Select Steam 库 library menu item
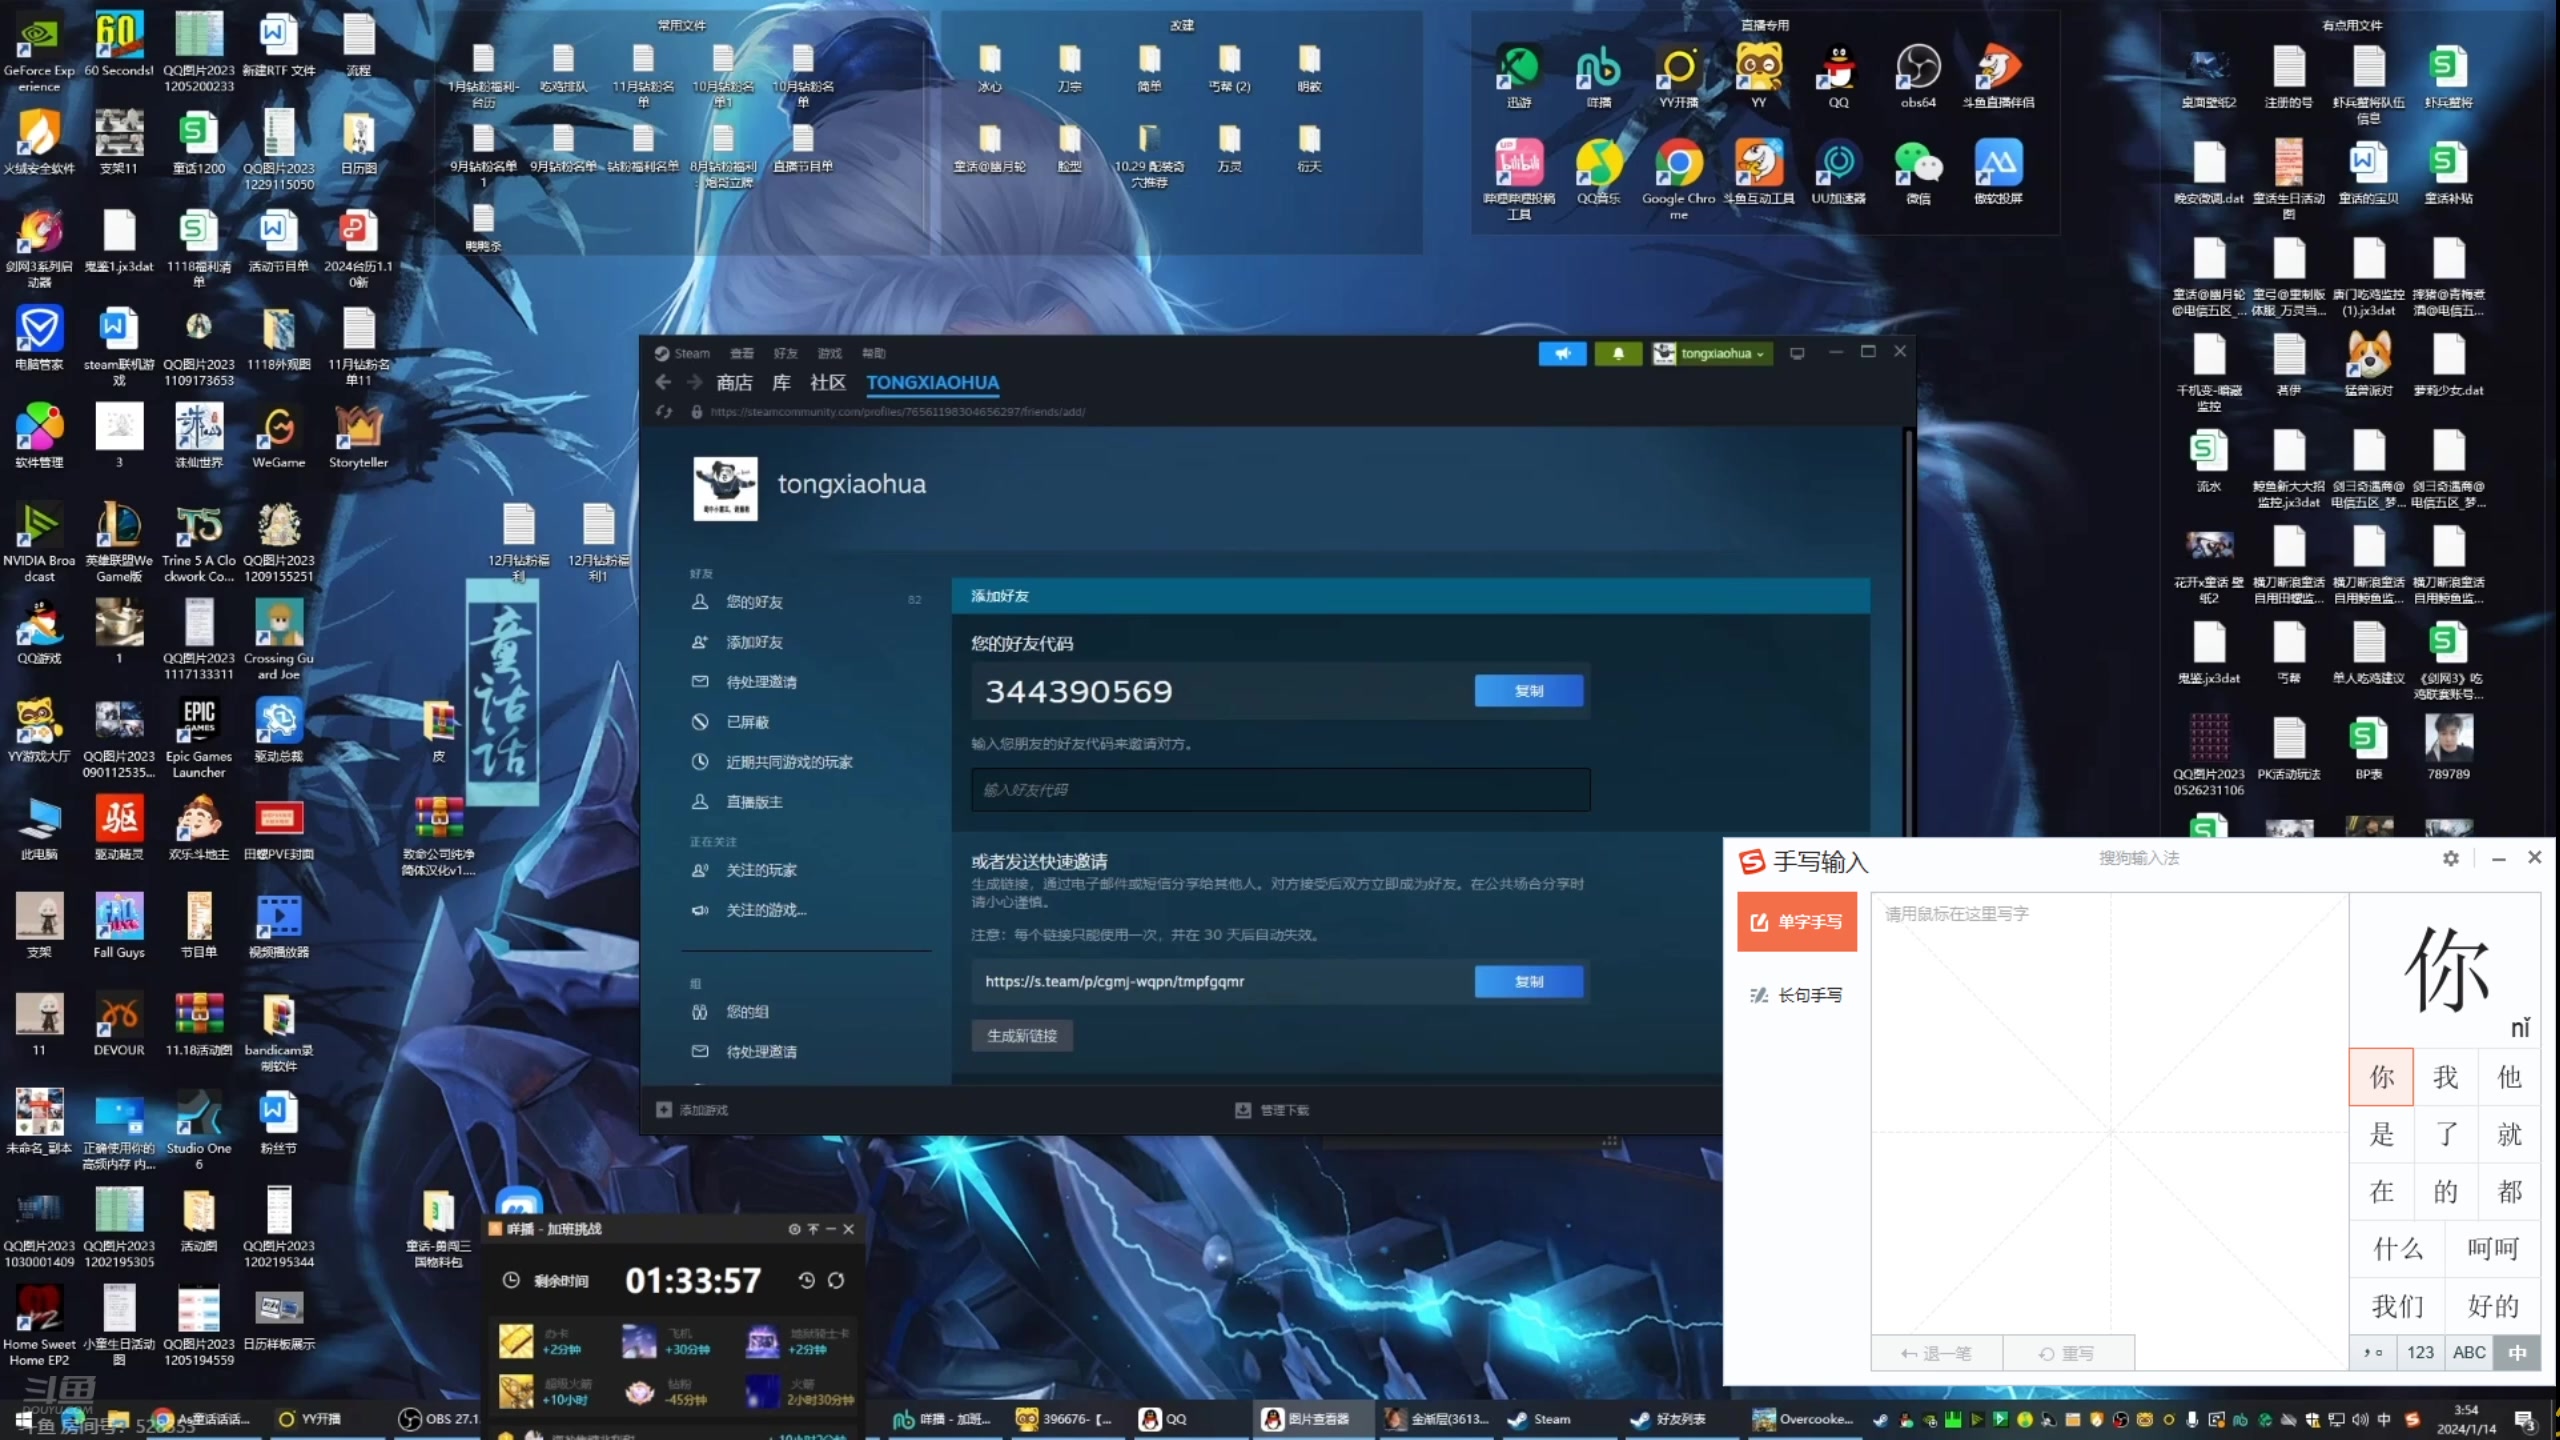This screenshot has height=1440, width=2560. (781, 383)
